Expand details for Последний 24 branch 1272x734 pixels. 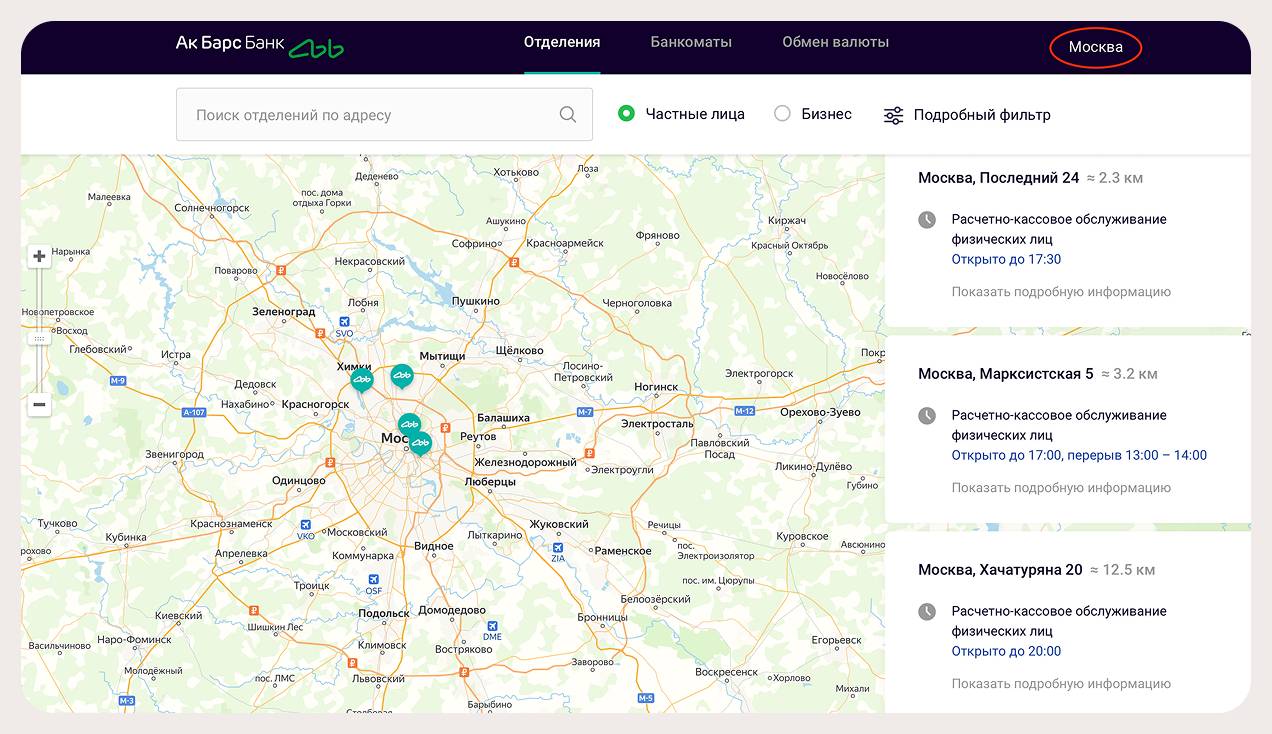(1060, 292)
